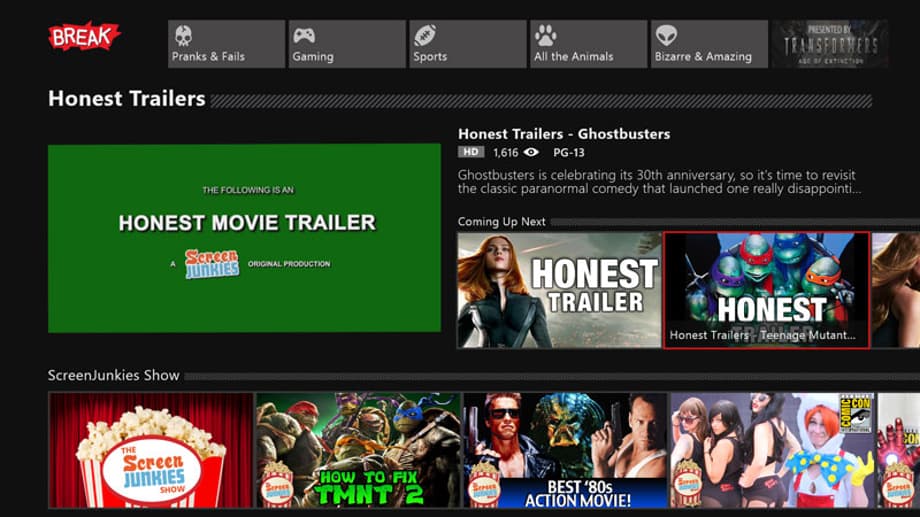The height and width of the screenshot is (517, 920).
Task: Select the paw print icon for animals
Action: click(545, 36)
